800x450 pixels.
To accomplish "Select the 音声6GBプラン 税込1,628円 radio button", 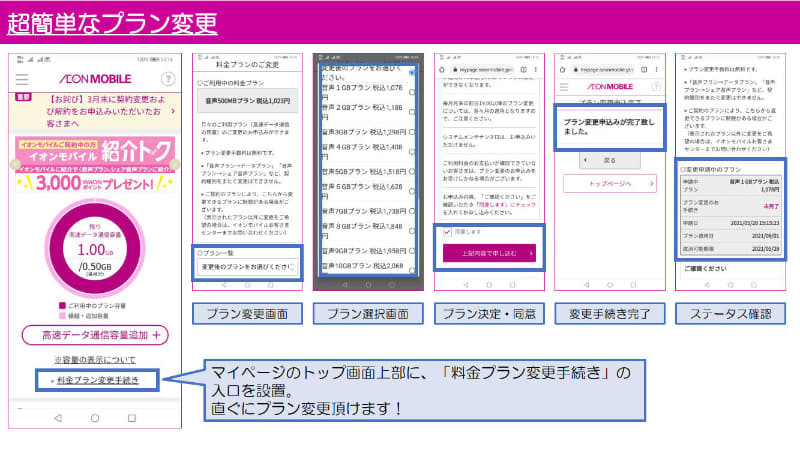I will point(412,191).
